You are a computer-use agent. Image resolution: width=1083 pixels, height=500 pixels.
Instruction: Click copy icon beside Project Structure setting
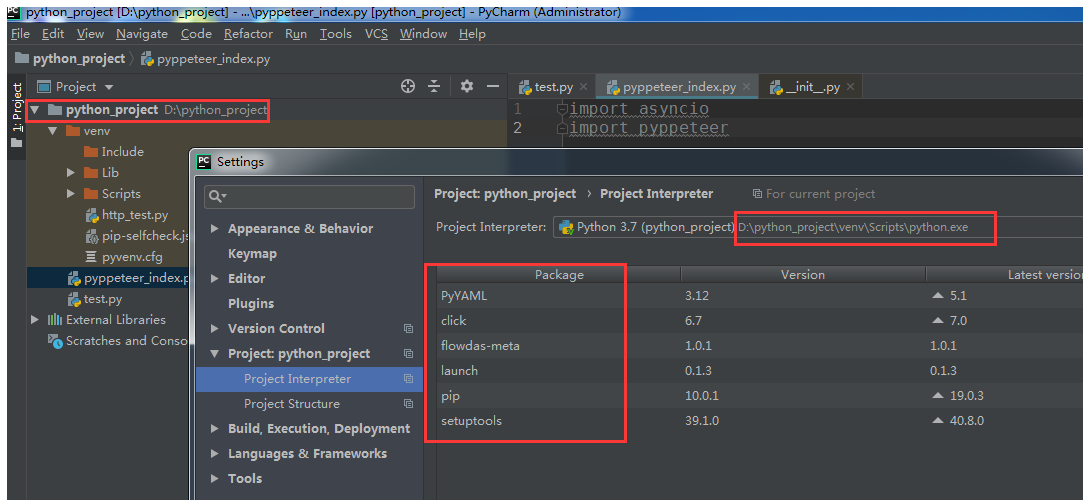click(x=408, y=404)
